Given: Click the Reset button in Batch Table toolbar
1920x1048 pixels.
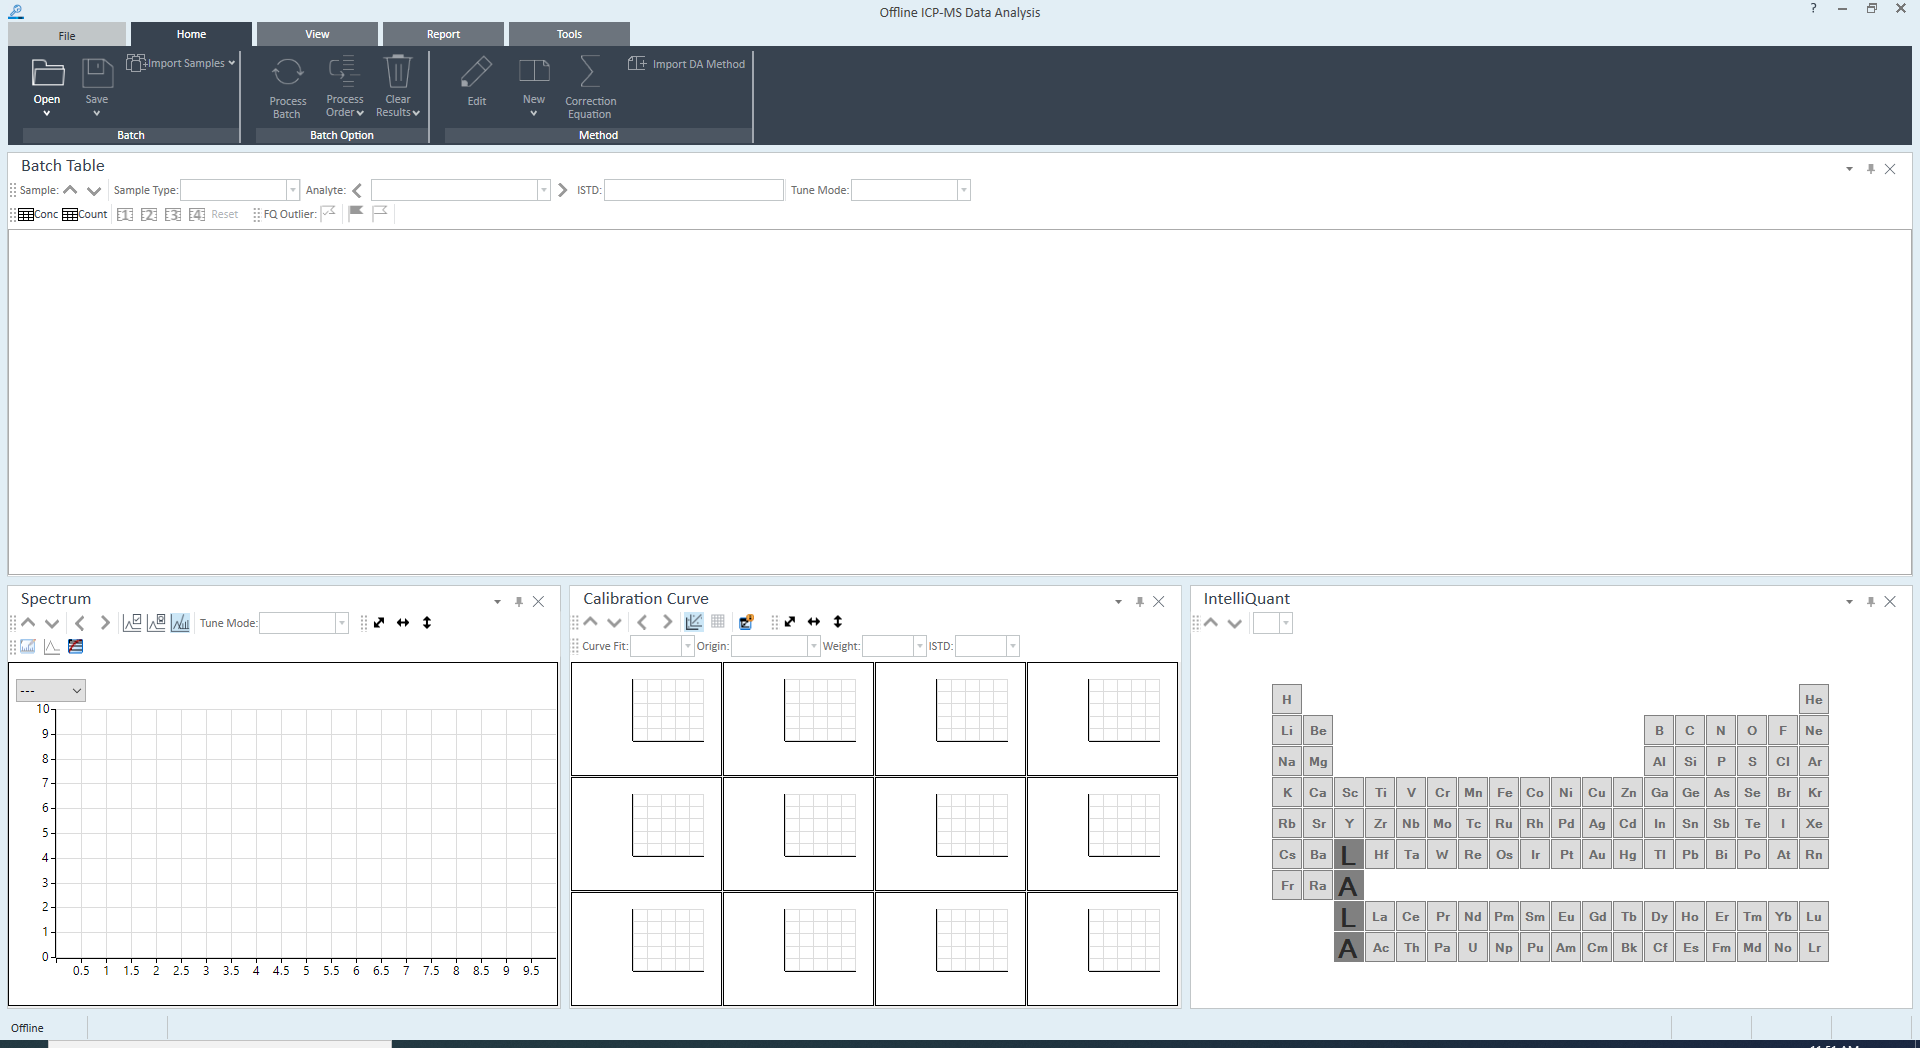Looking at the screenshot, I should point(225,214).
